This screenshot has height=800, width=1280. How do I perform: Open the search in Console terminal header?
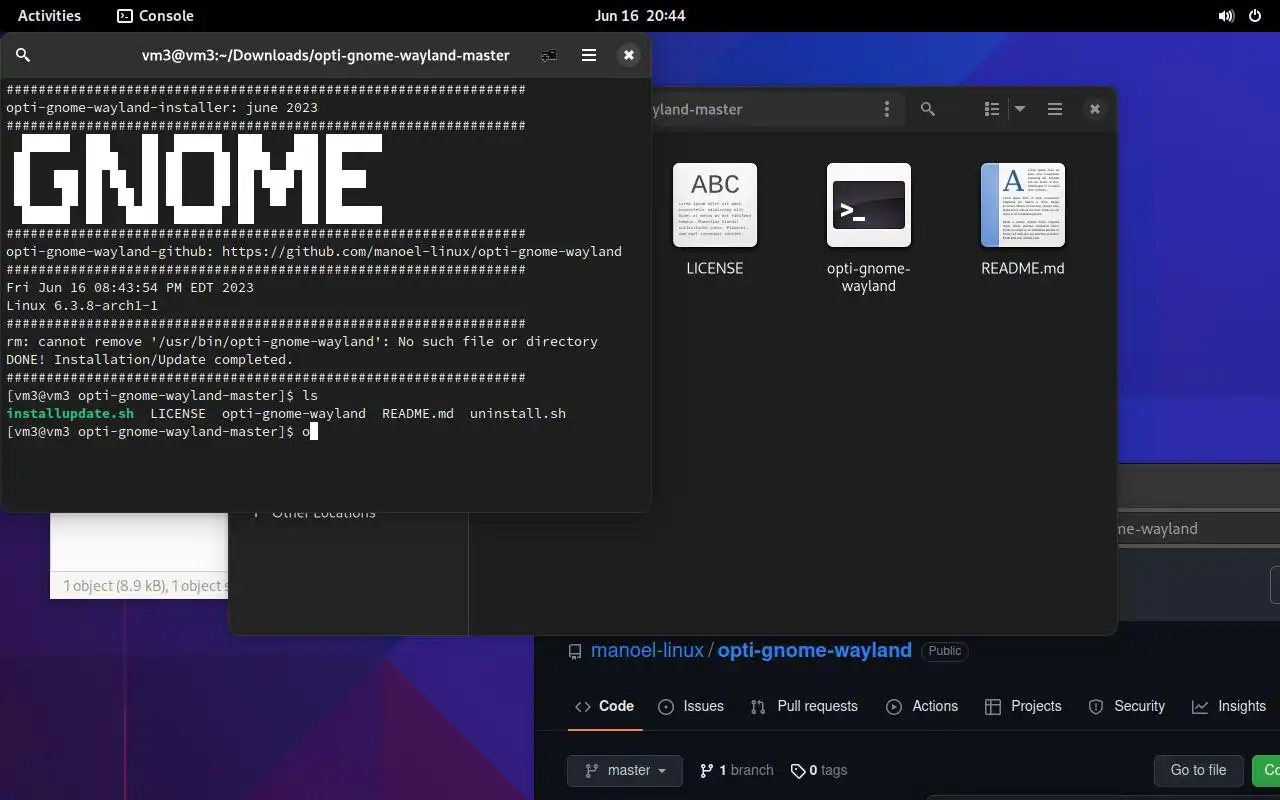(23, 55)
